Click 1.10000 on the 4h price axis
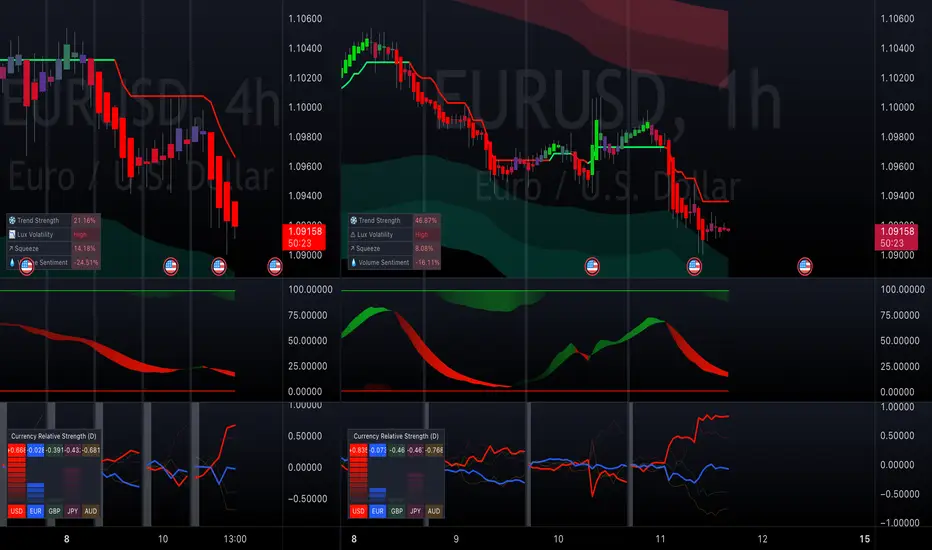 click(305, 107)
